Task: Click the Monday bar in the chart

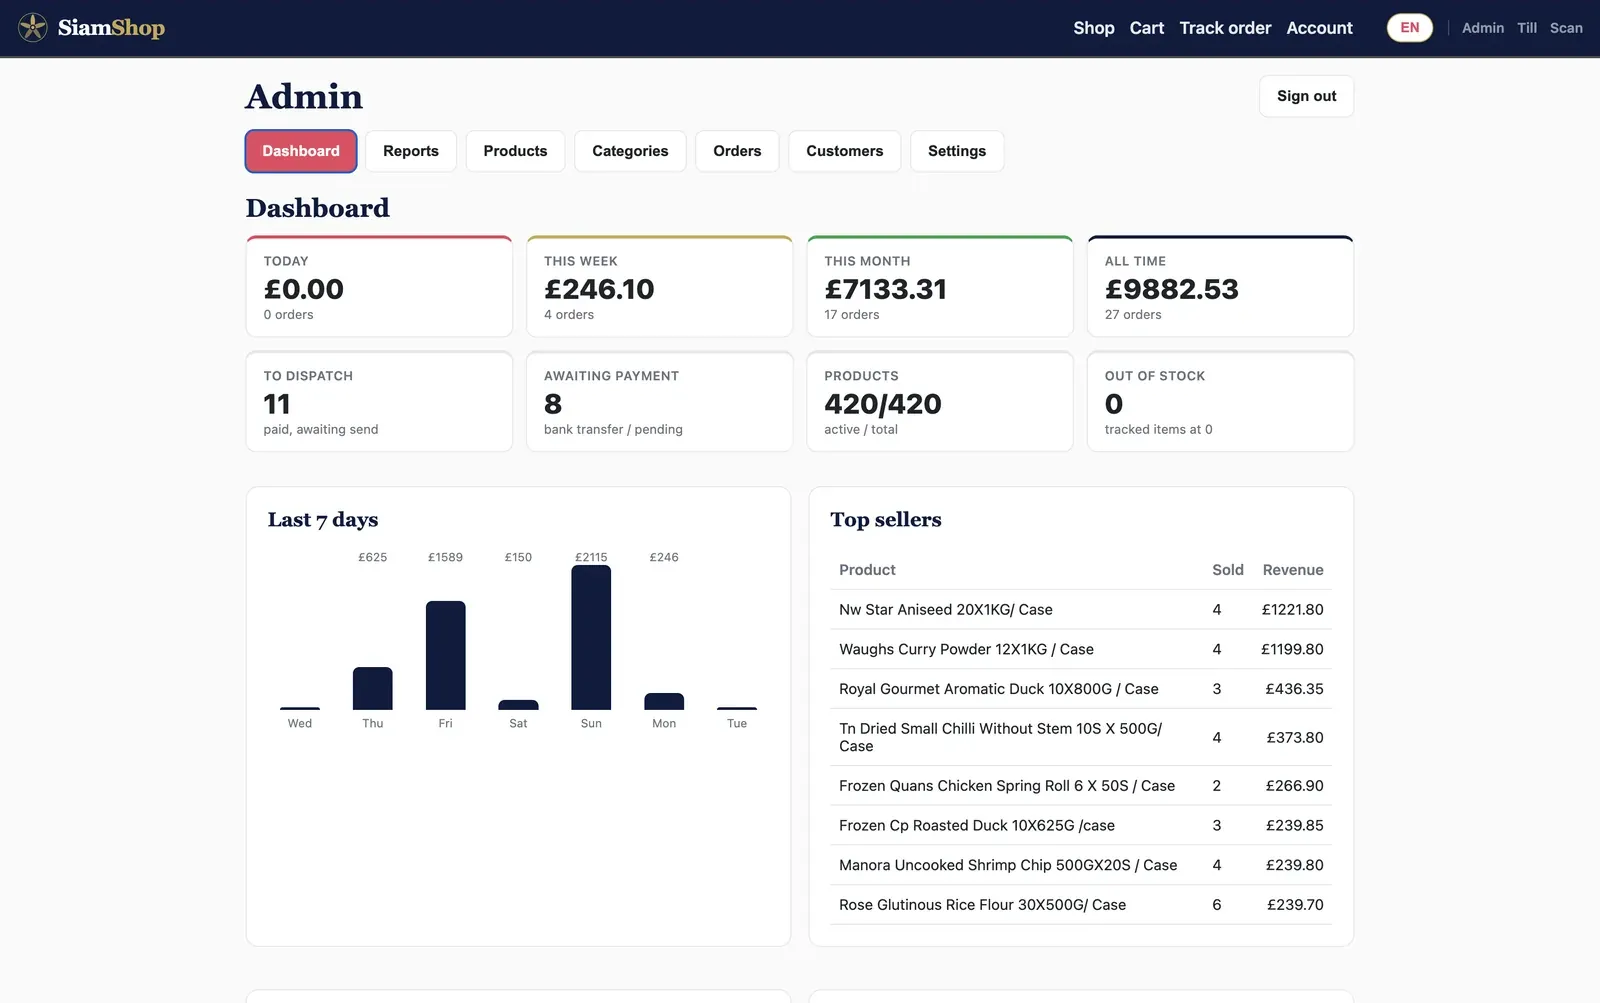Action: [664, 701]
